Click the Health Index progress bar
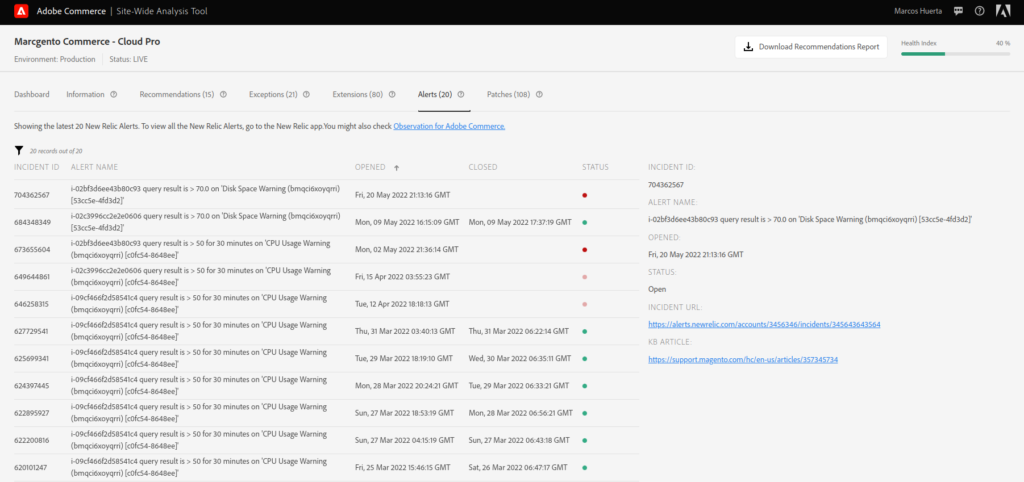This screenshot has width=1024, height=482. (955, 54)
